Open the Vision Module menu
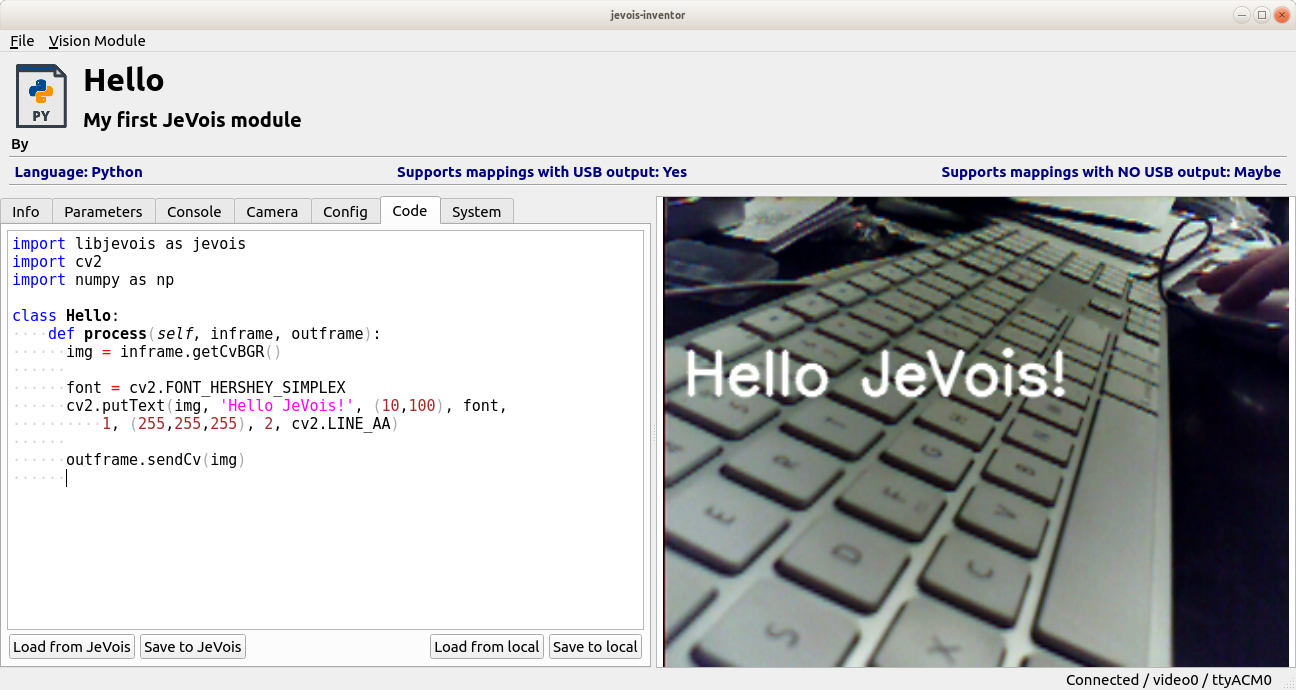 pyautogui.click(x=97, y=41)
